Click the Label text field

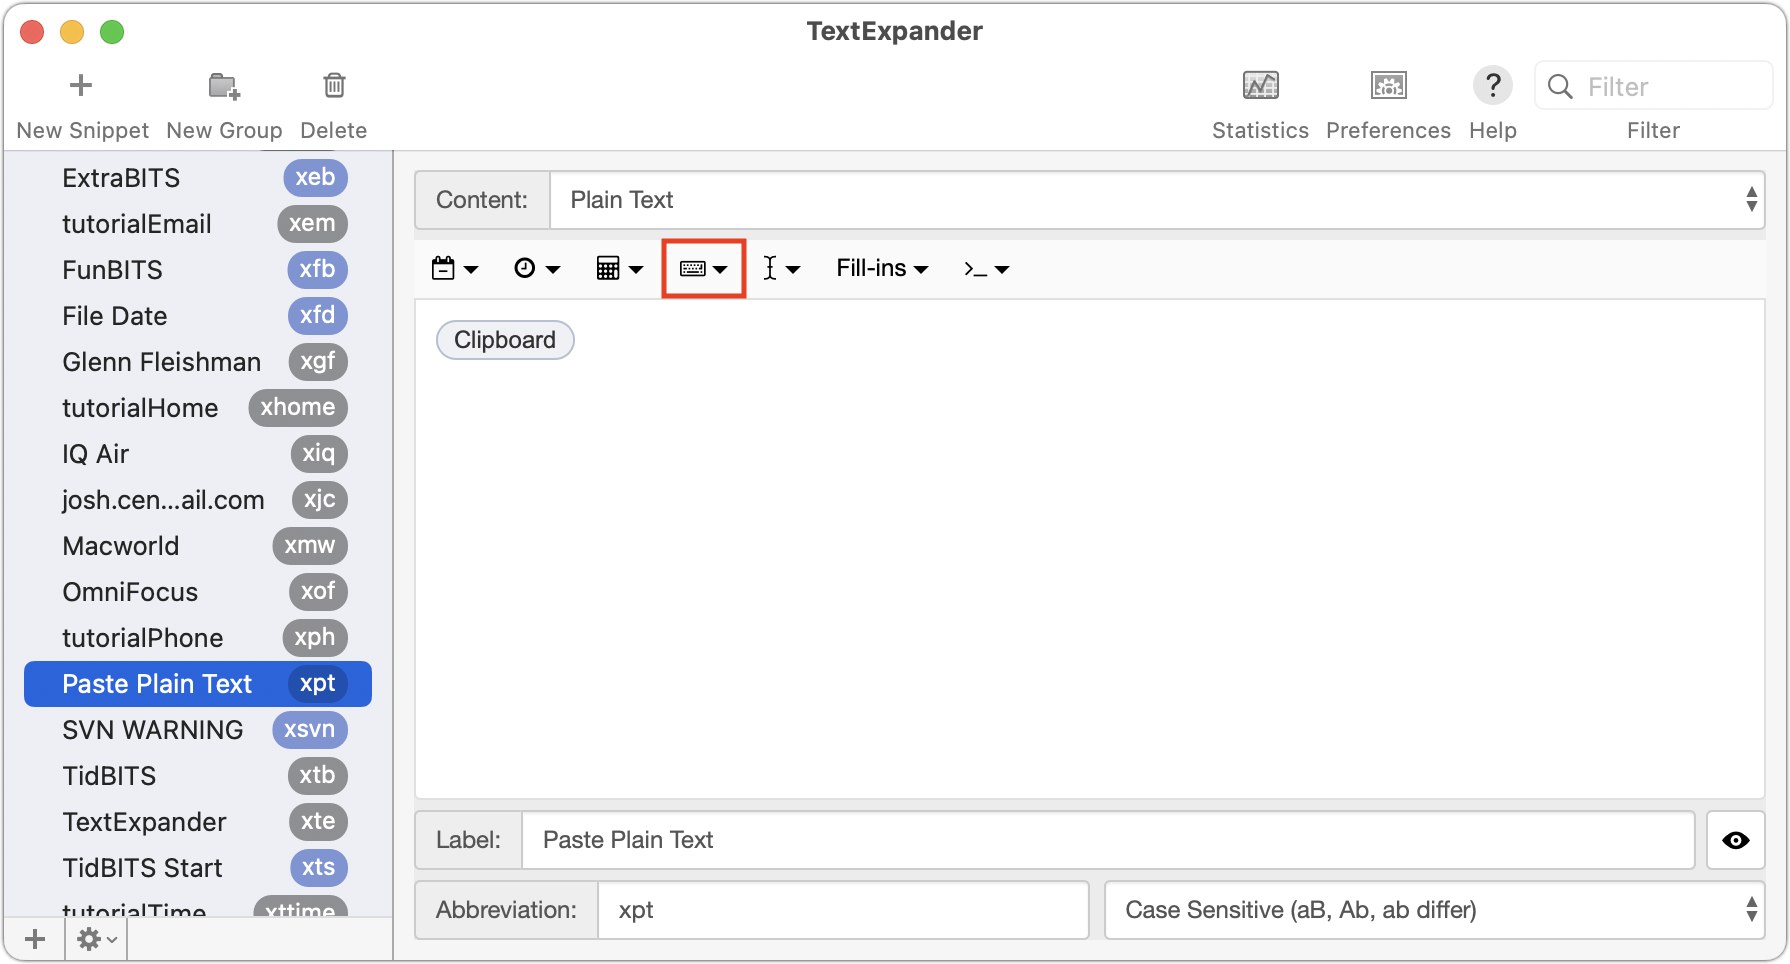(1108, 840)
